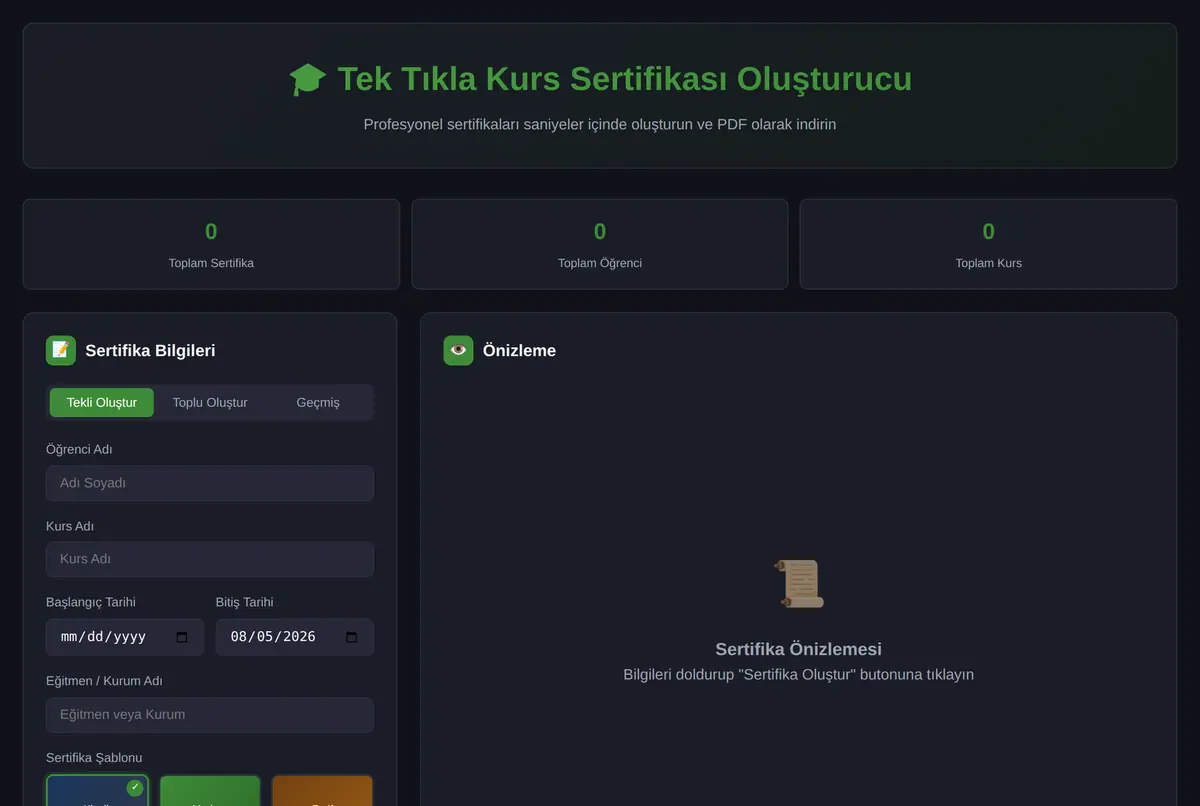
Task: Select the green certificate template swatch
Action: pos(210,790)
